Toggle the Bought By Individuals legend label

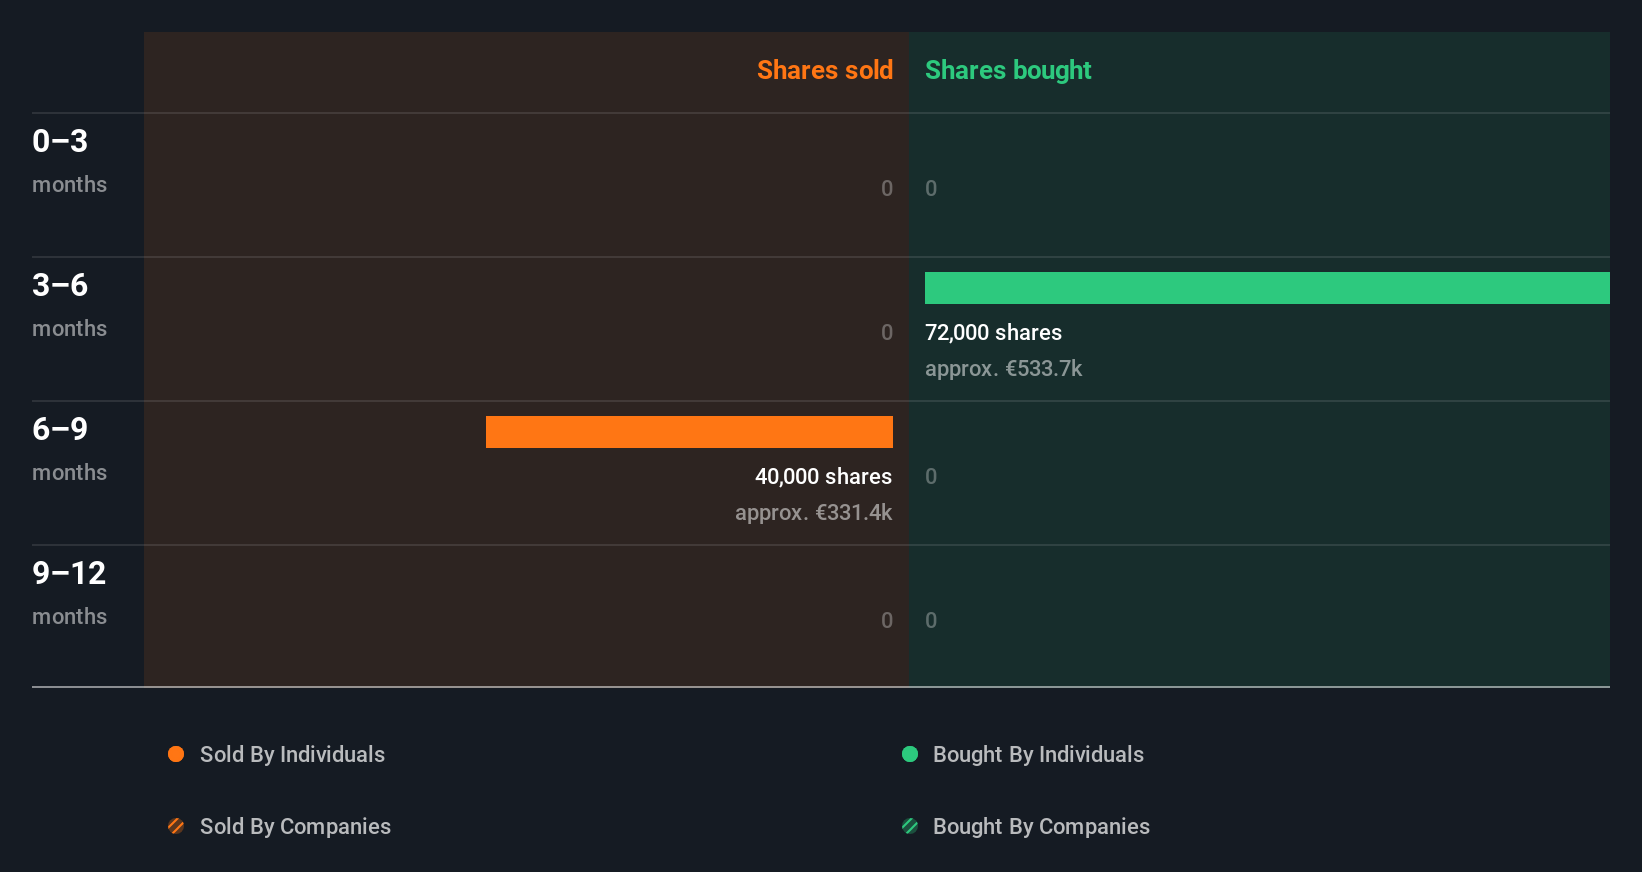[x=1038, y=754]
